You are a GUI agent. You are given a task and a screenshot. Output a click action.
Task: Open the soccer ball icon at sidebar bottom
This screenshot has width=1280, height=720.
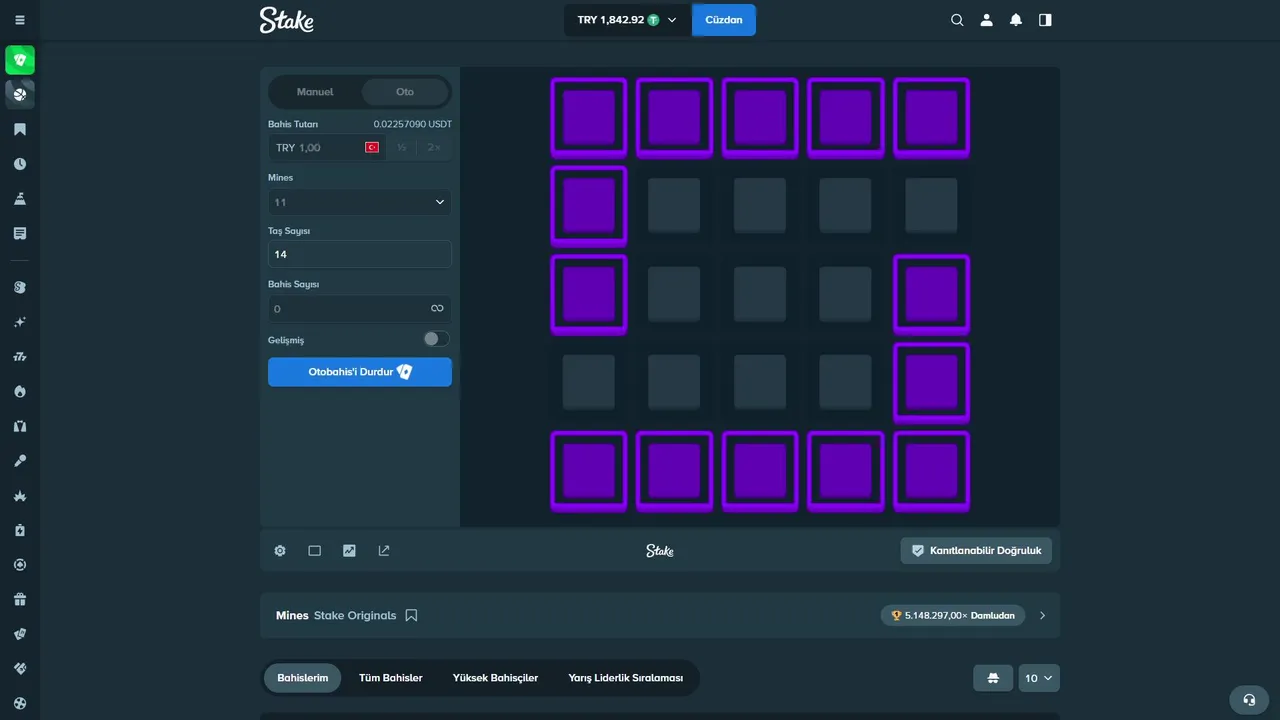(x=20, y=703)
